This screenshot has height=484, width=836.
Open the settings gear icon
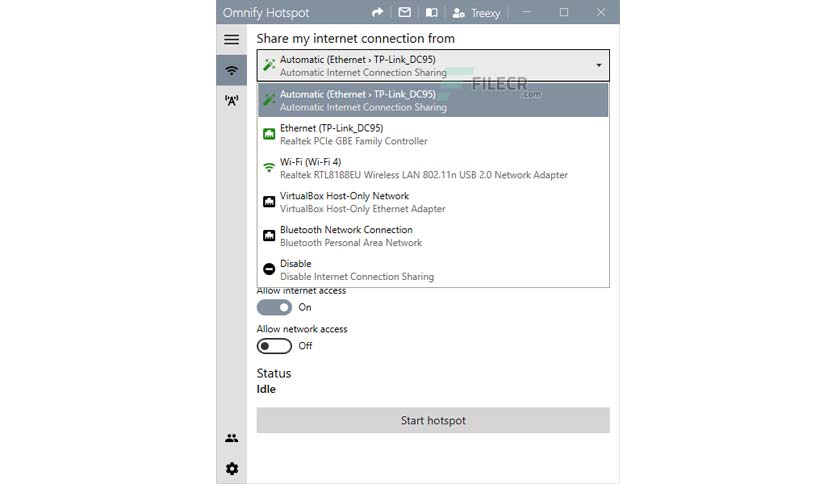(232, 469)
